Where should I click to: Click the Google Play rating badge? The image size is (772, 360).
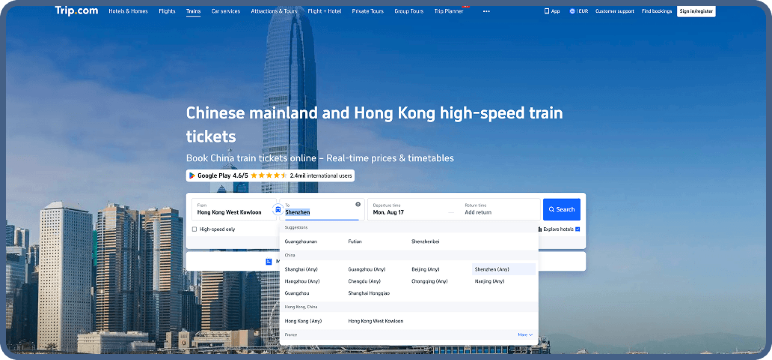coord(270,175)
